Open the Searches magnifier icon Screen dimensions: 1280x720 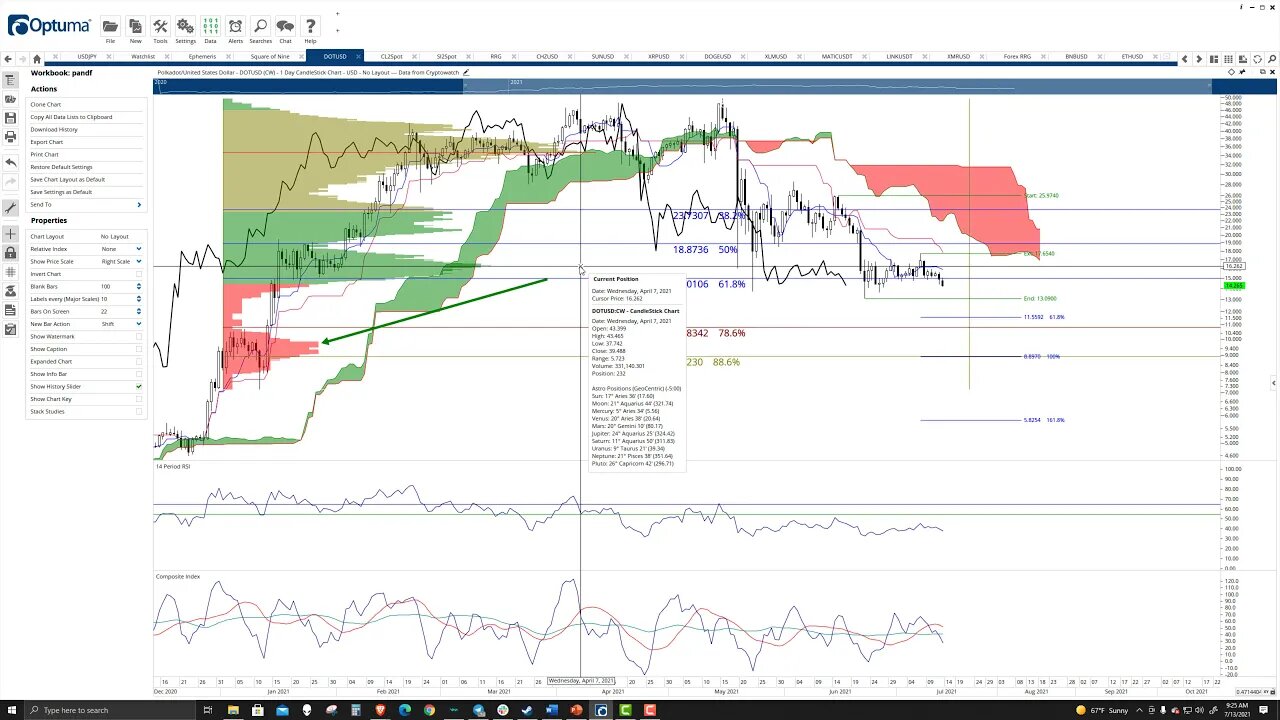pos(260,28)
